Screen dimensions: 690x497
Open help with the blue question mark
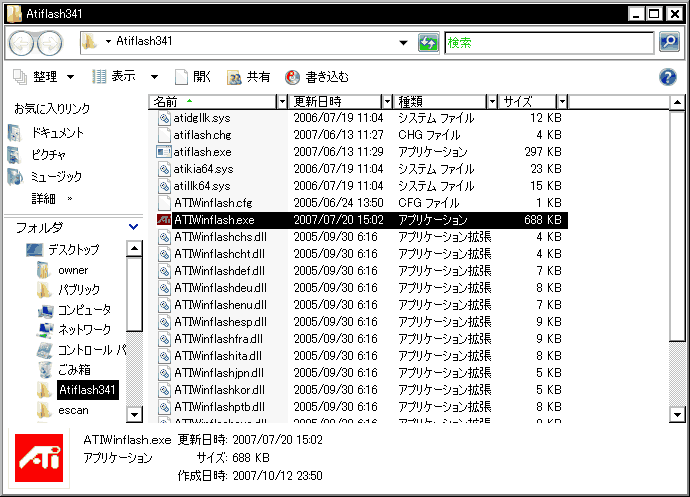tap(668, 77)
